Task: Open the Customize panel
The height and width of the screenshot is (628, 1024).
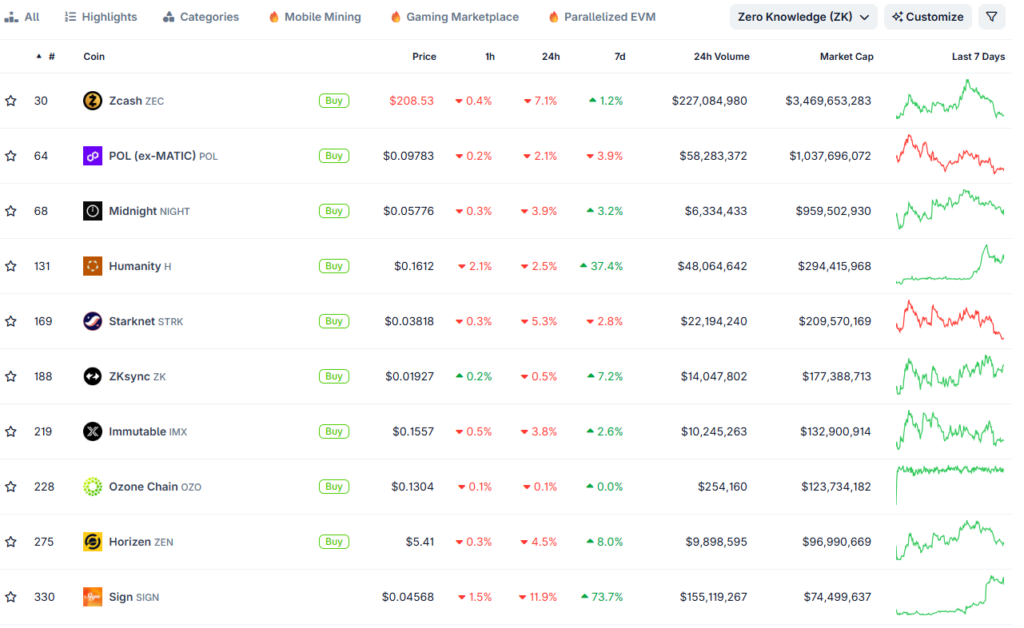Action: pos(927,16)
